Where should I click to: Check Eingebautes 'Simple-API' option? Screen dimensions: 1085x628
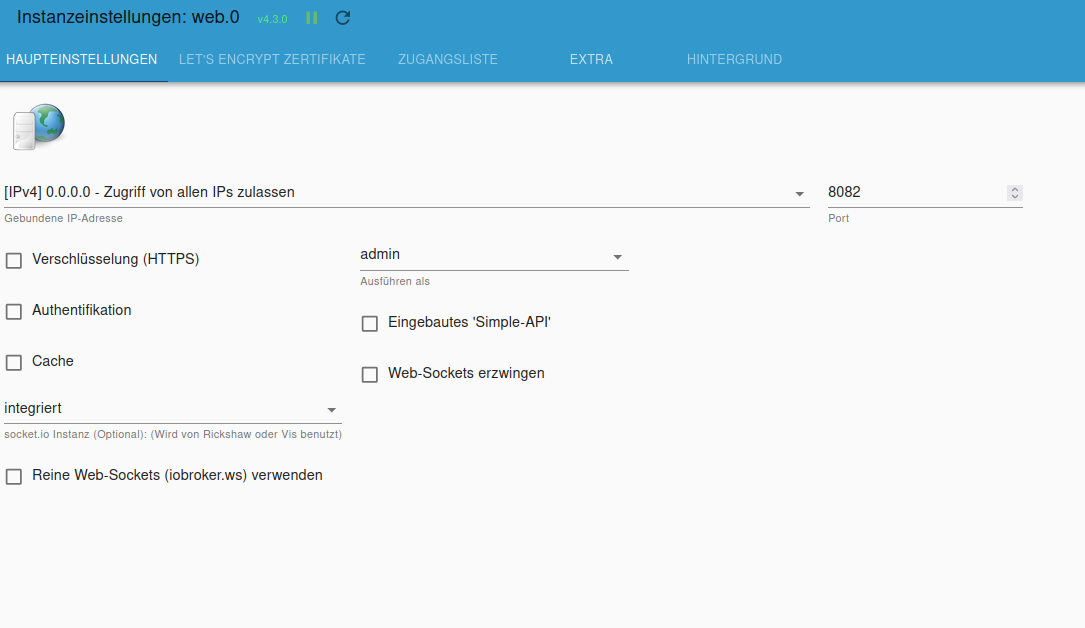(370, 324)
